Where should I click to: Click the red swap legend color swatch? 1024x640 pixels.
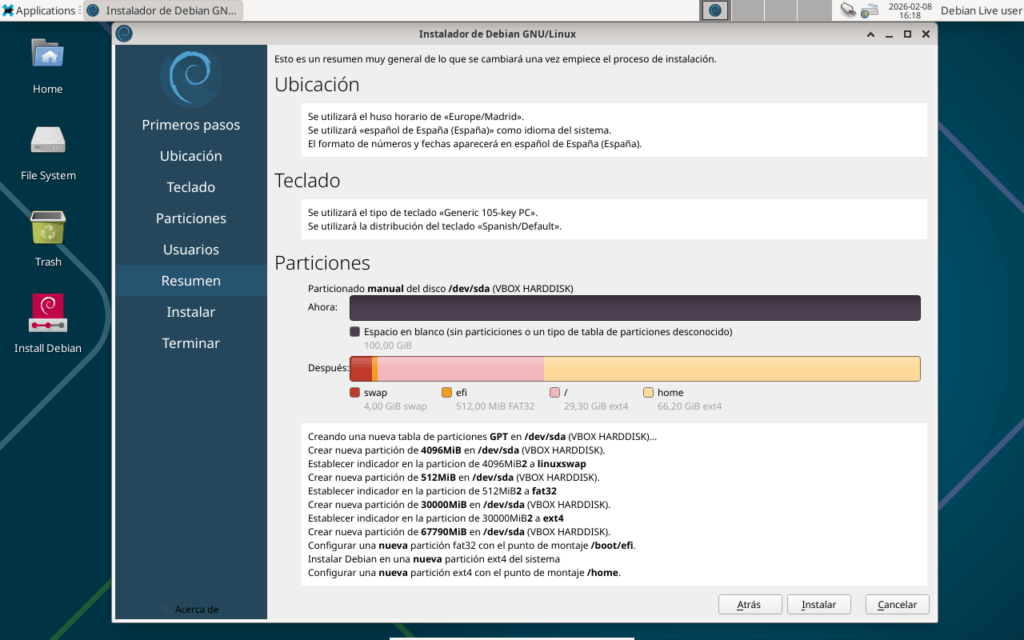point(355,393)
